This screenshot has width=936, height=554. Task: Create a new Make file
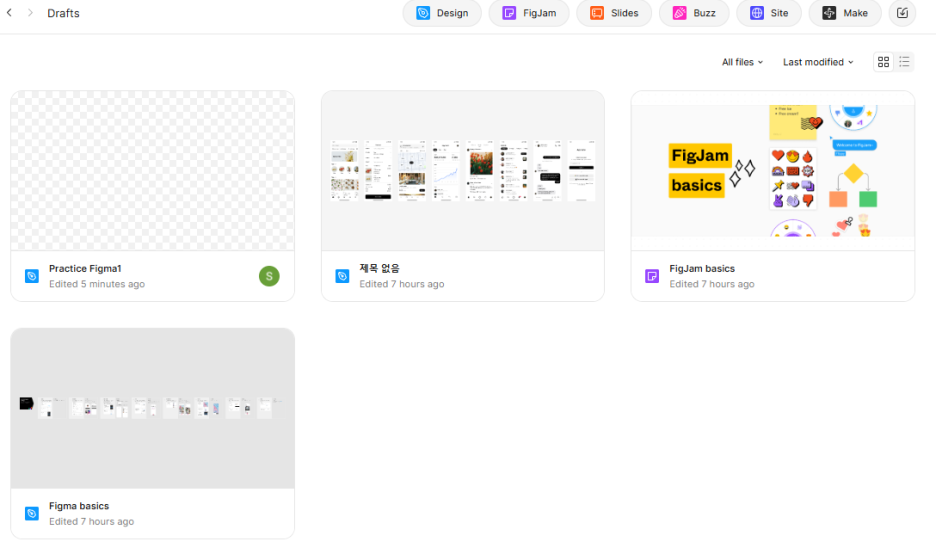point(845,13)
